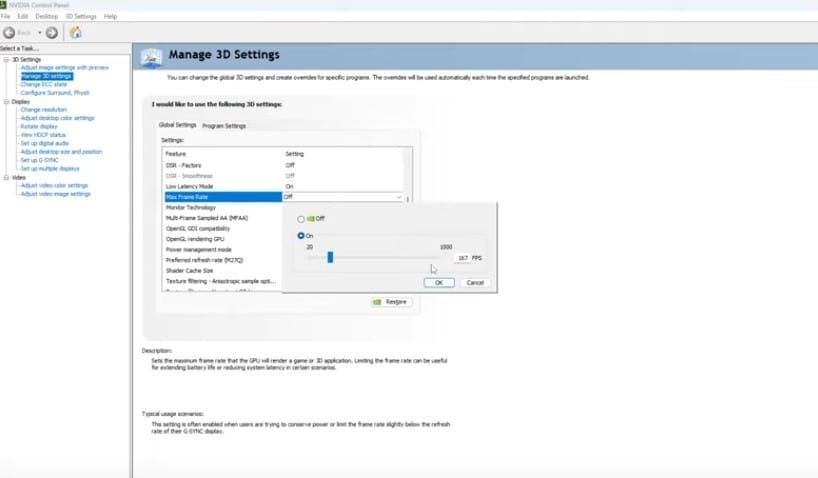The width and height of the screenshot is (818, 478).
Task: Select the Monitor Technology row
Action: pyautogui.click(x=223, y=207)
